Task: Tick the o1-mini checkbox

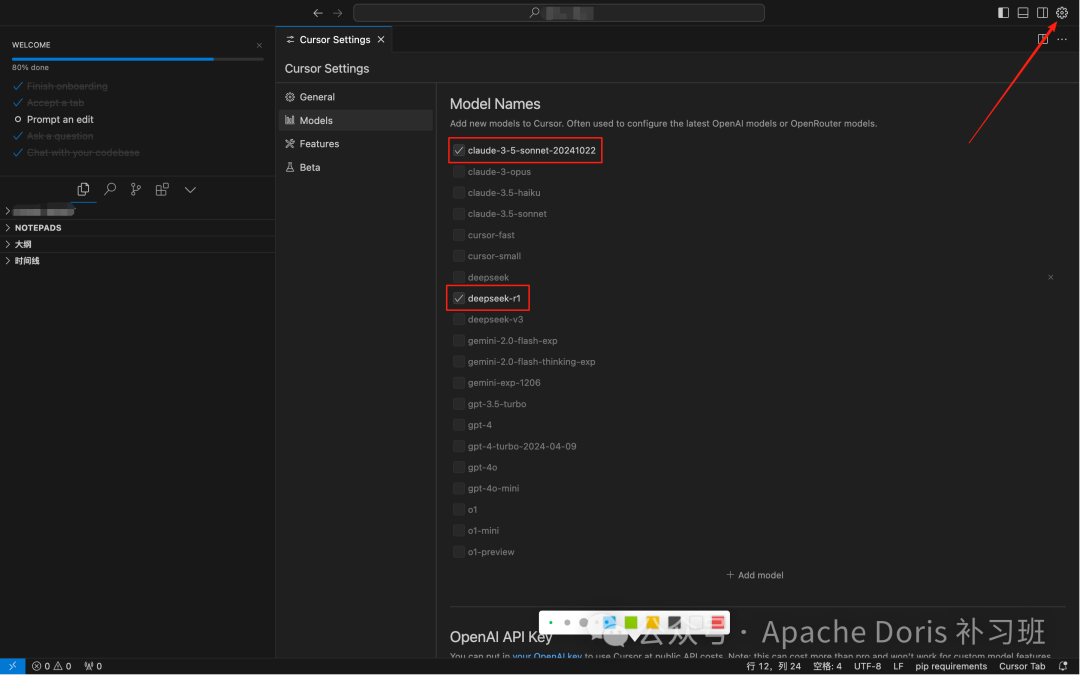Action: click(459, 530)
